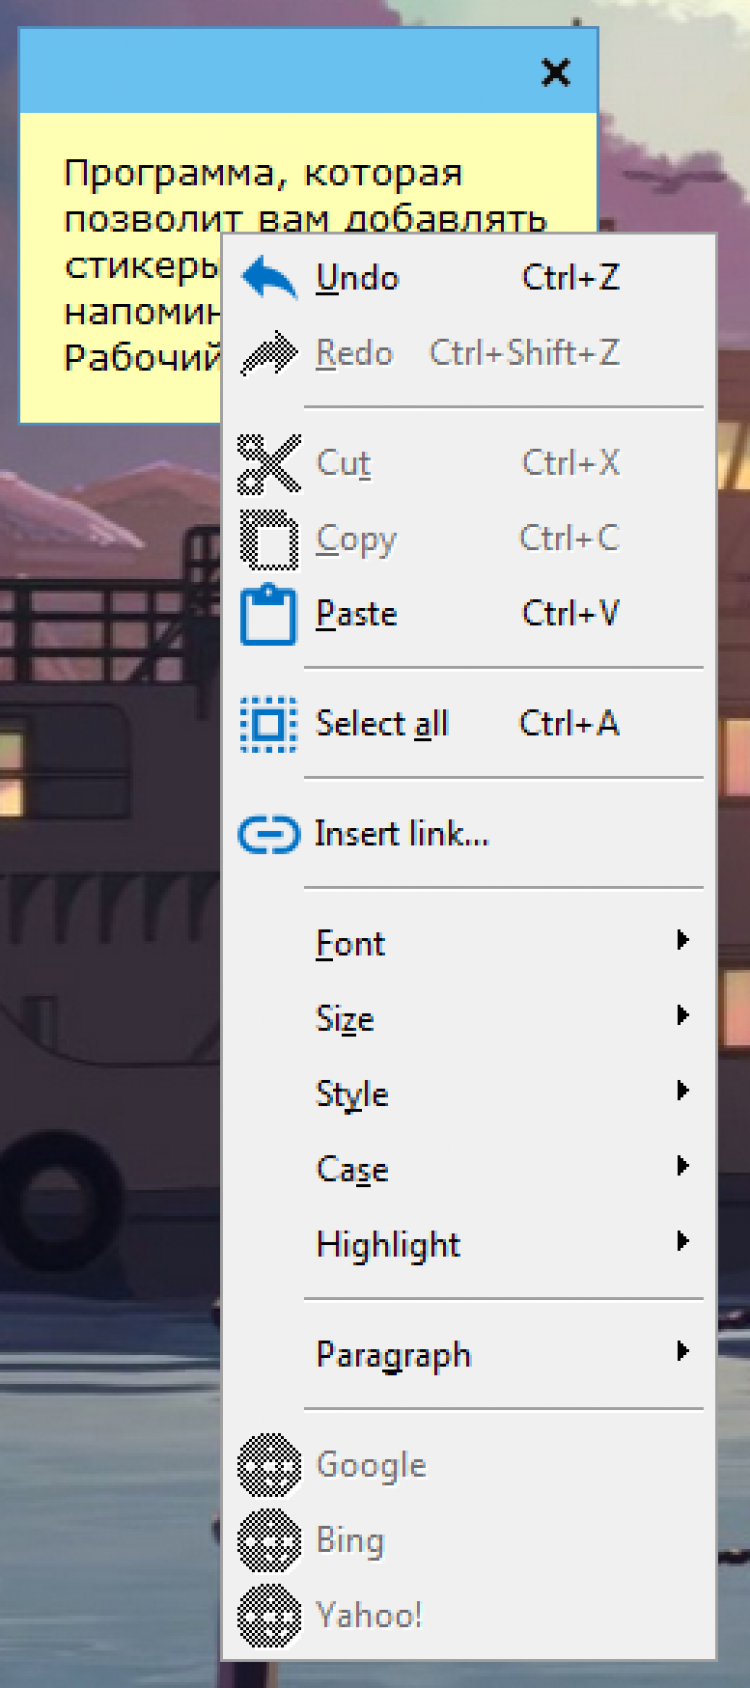This screenshot has height=1688, width=750.
Task: Click the grayed Redo arrow icon
Action: (269, 353)
